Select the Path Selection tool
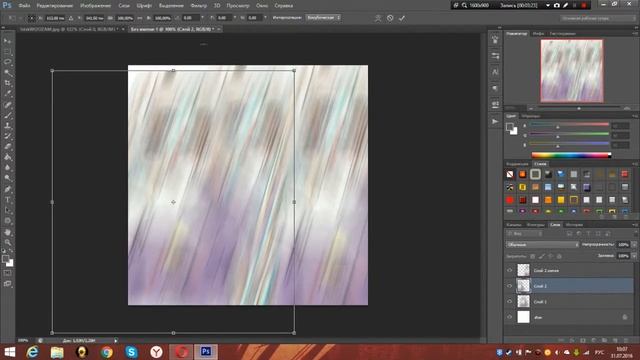 pos(7,210)
